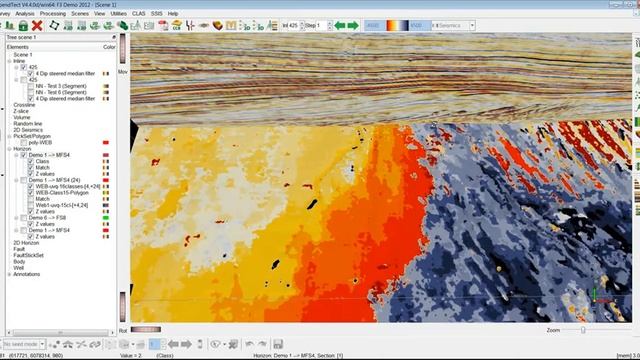Open the Seismics color table dropdown
Viewport: 640px width, 360px height.
click(x=472, y=26)
